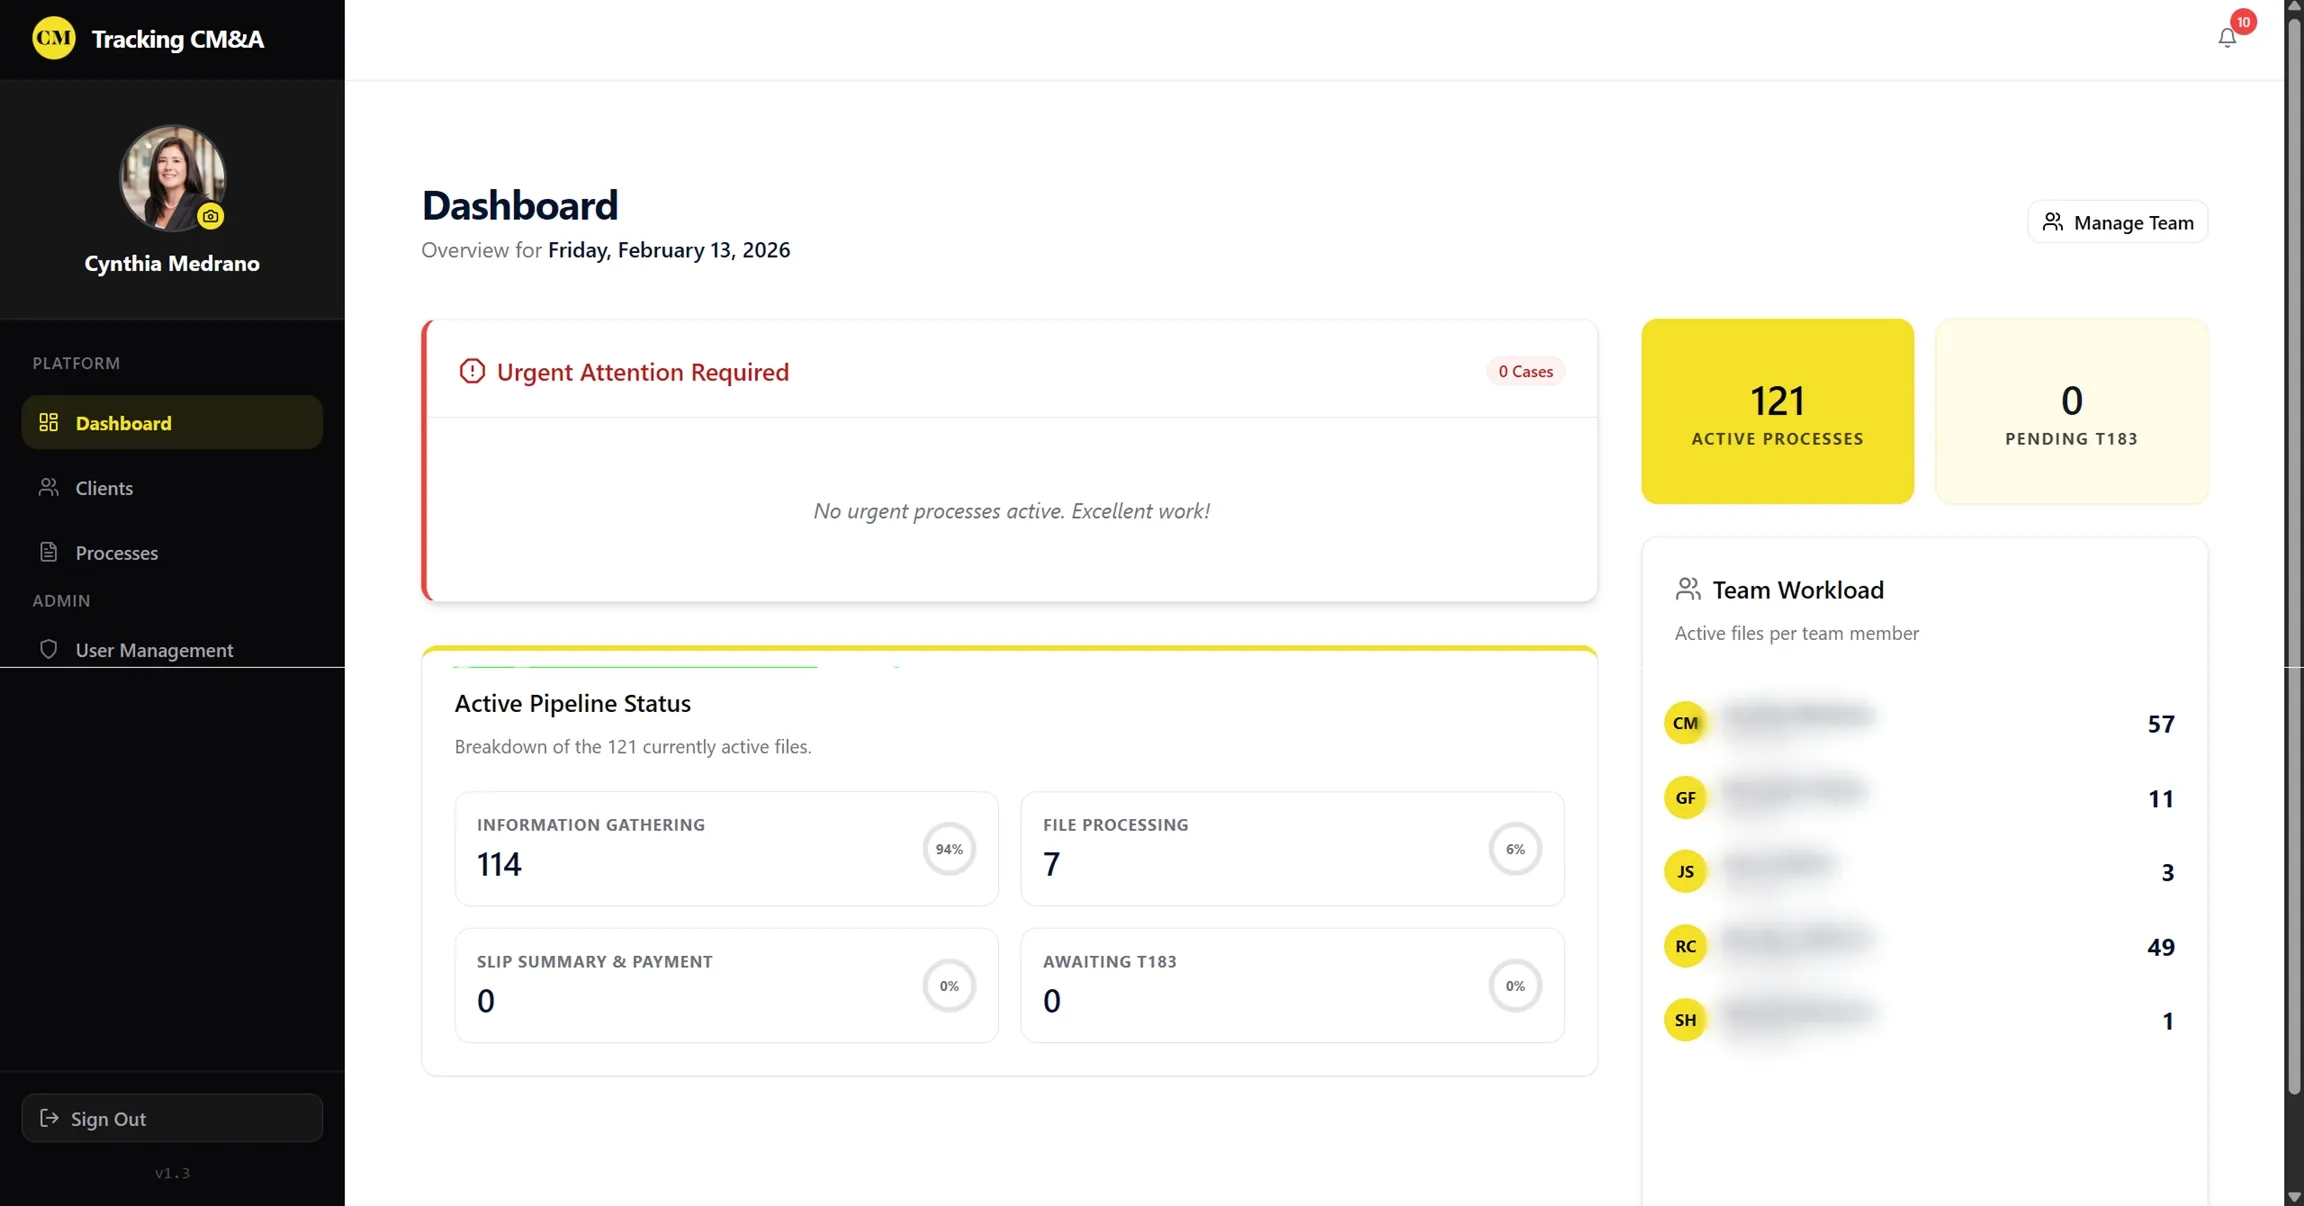Viewport: 2304px width, 1206px height.
Task: Navigate to Clients from the sidebar menu
Action: (103, 487)
